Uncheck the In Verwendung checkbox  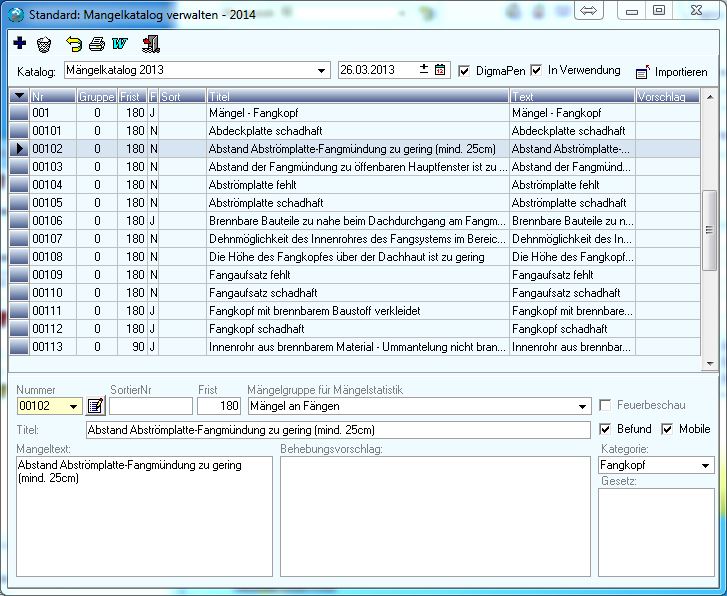coord(537,70)
